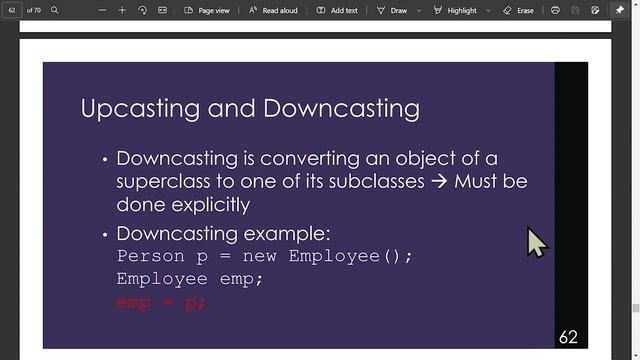Click the slide number 62
640x360 pixels.
[568, 337]
